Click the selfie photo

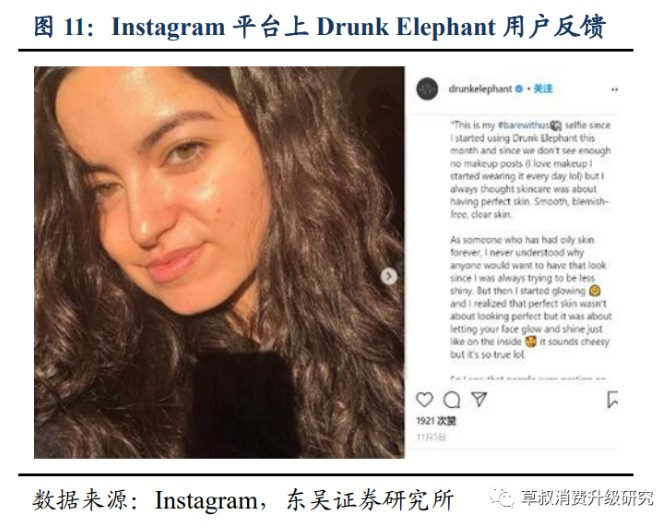219,262
